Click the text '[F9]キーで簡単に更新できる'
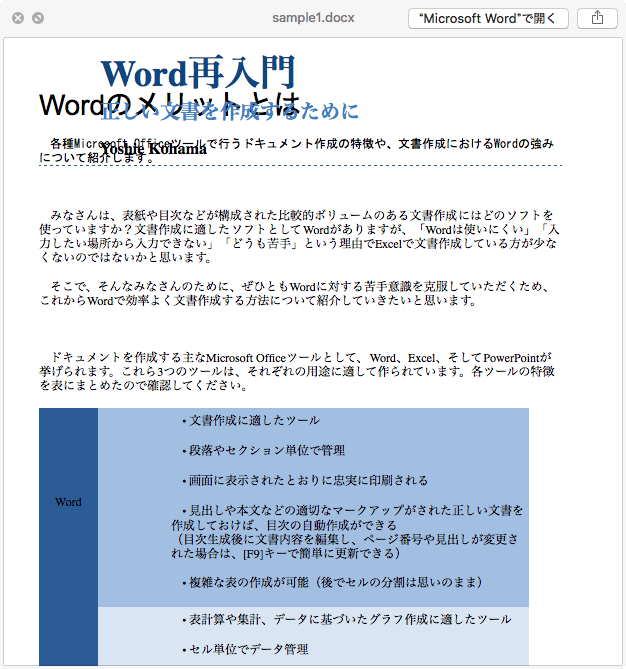 (319, 553)
